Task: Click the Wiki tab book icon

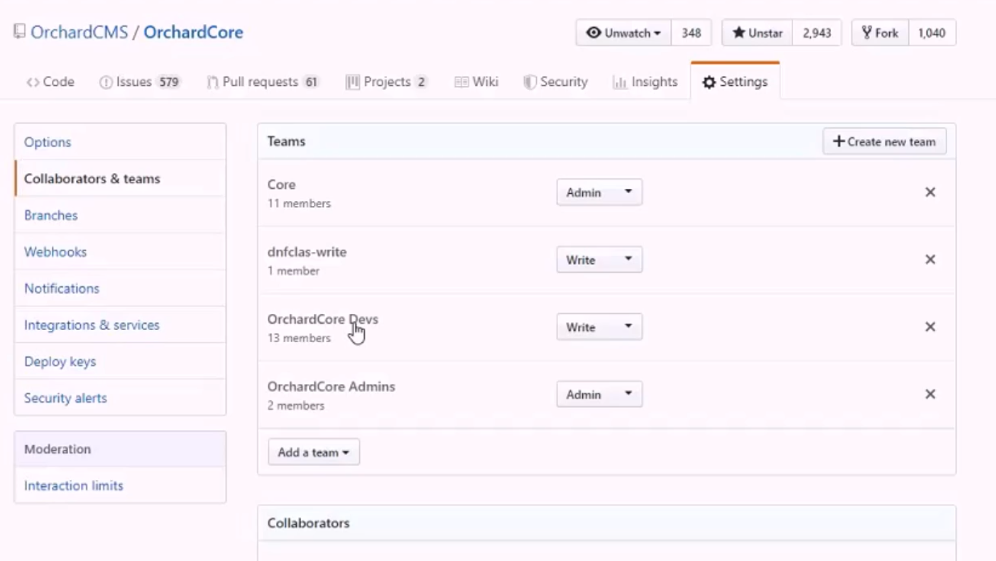Action: [x=462, y=82]
